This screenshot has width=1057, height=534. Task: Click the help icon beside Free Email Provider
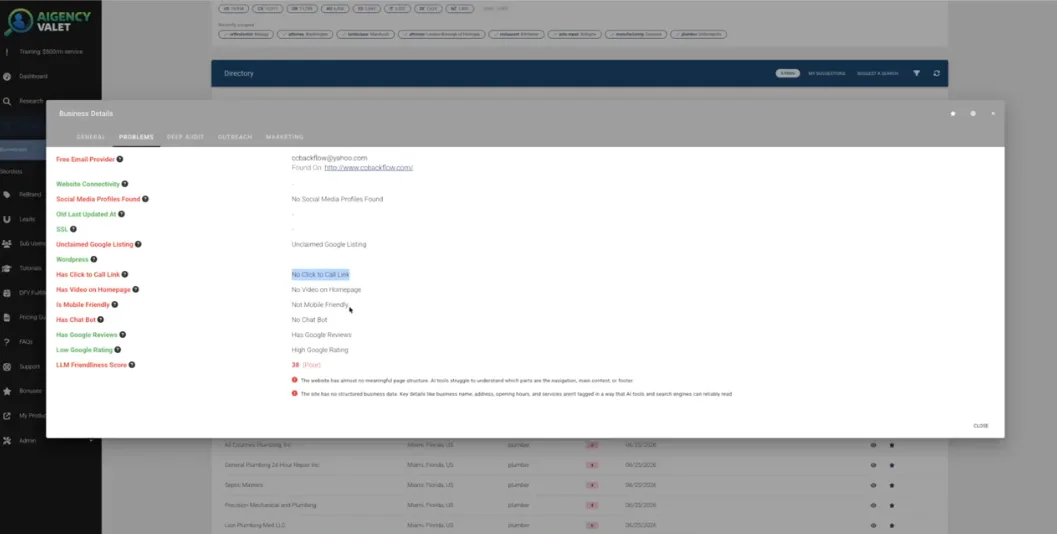point(120,159)
